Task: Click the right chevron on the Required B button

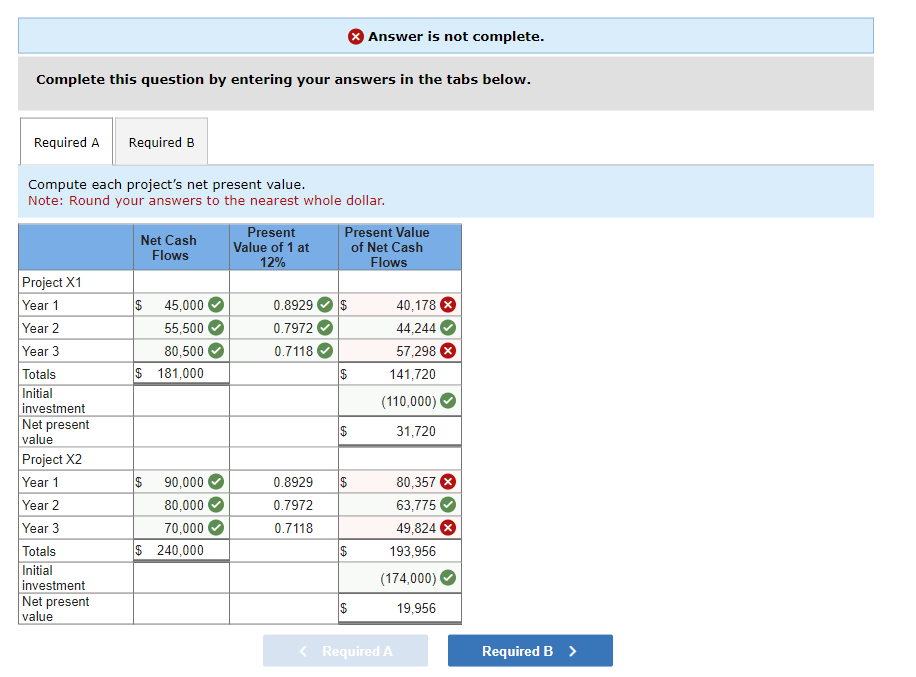Action: click(x=573, y=651)
